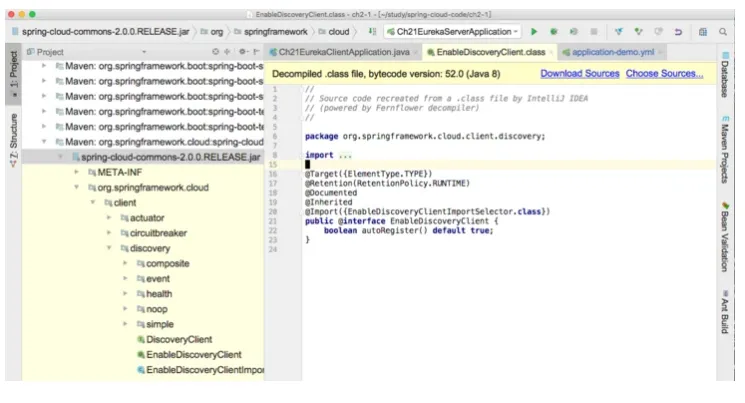Screen dimensions: 745x403
Task: Click EnableDiscoveryClientImportSelector.class in code
Action: 444,211
